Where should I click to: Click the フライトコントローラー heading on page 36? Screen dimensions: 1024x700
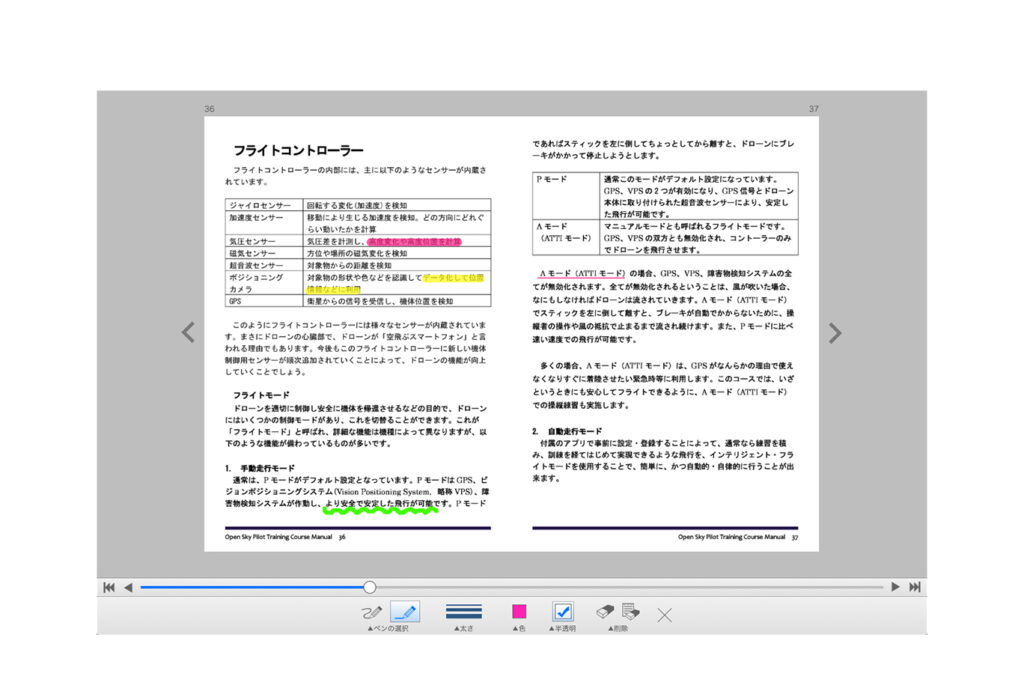[298, 151]
